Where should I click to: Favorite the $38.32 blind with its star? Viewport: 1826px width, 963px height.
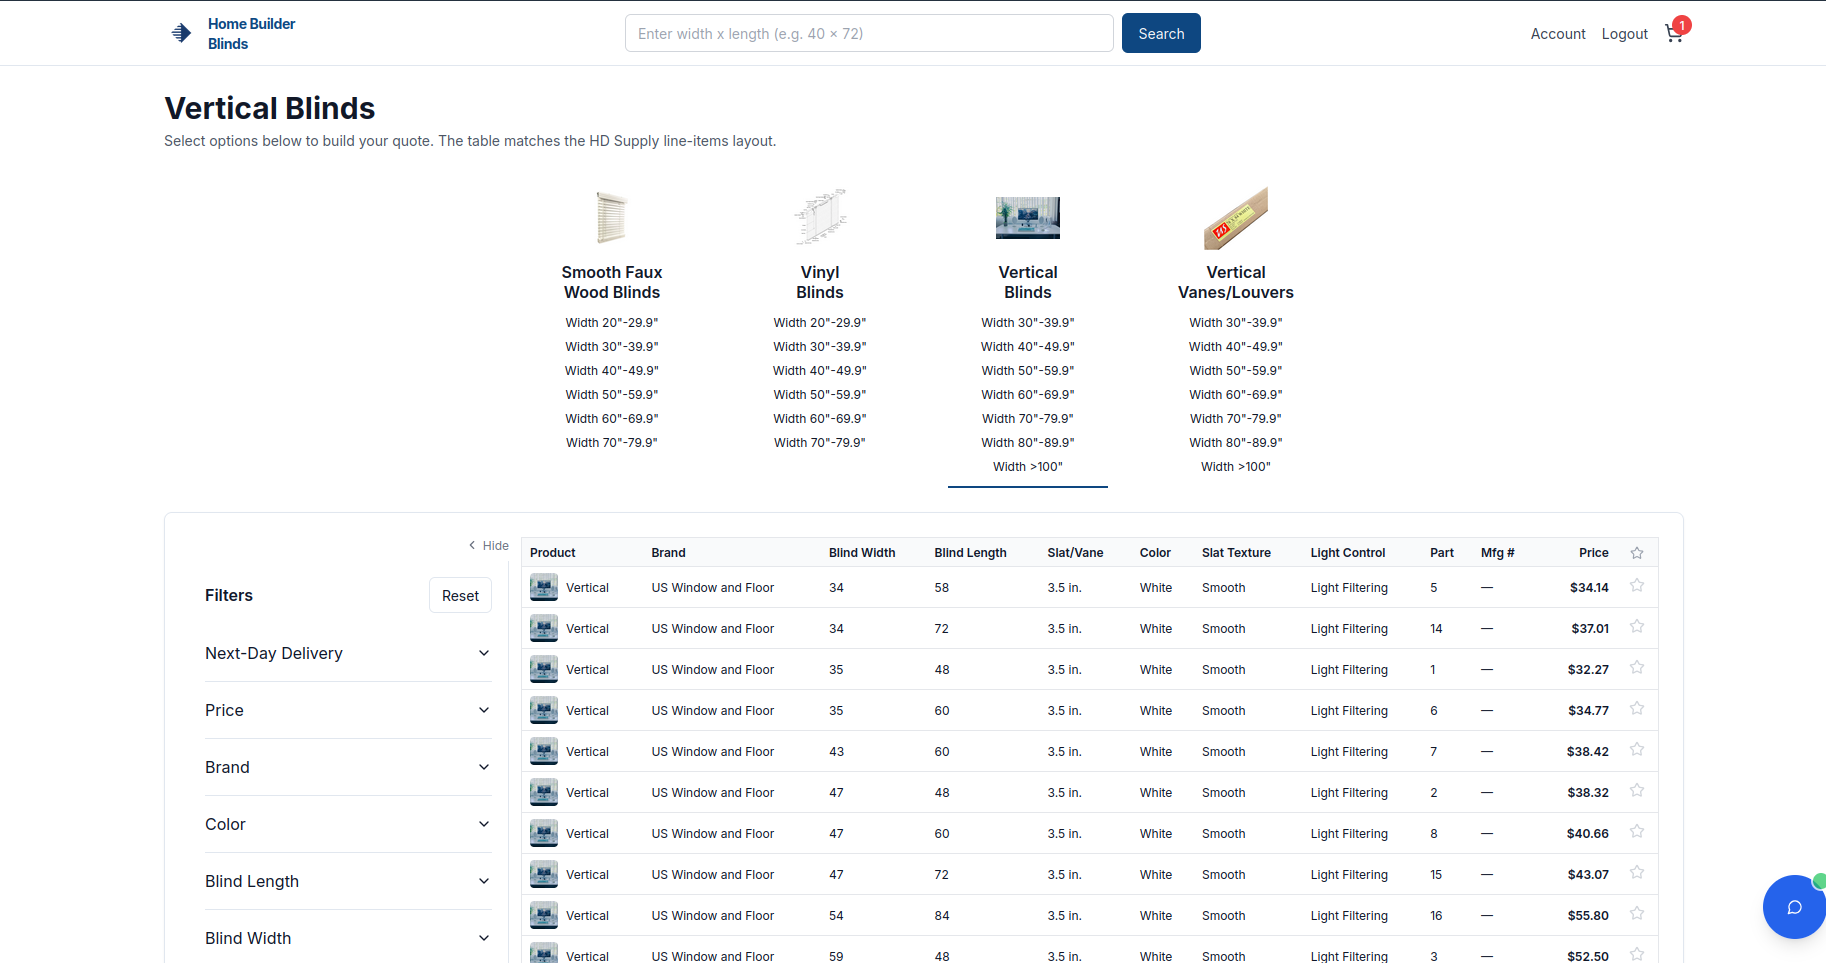coord(1637,790)
